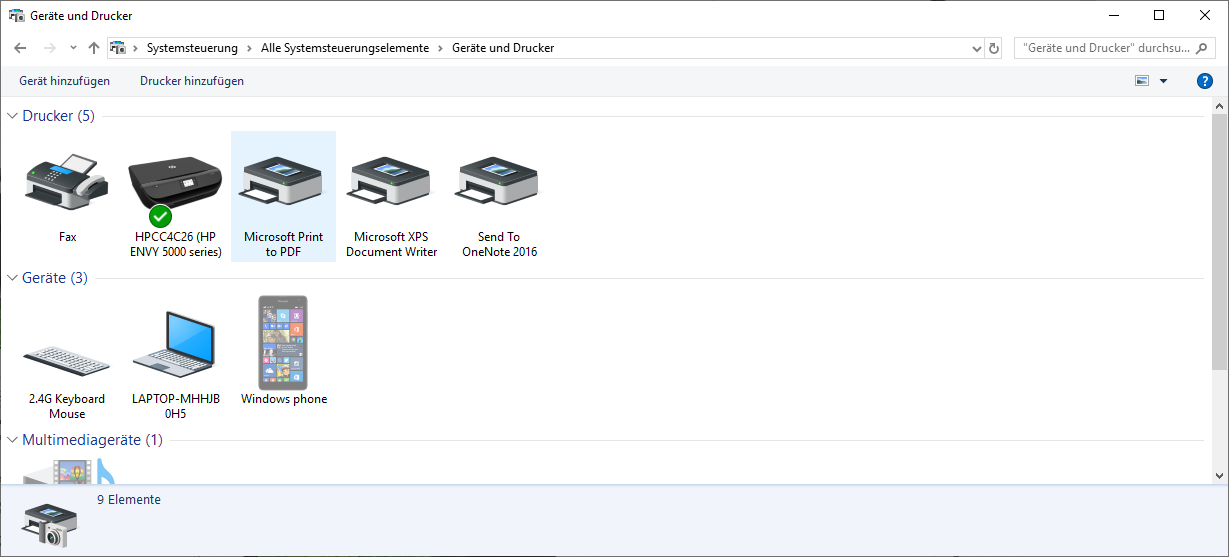1229x557 pixels.
Task: Select the Send To OneNote 2016 printer
Action: [499, 196]
